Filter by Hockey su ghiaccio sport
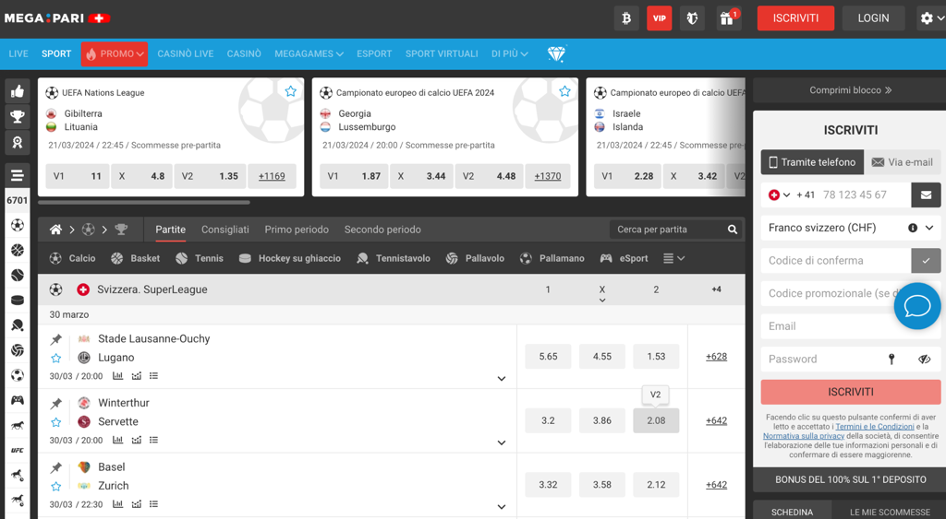 (290, 258)
